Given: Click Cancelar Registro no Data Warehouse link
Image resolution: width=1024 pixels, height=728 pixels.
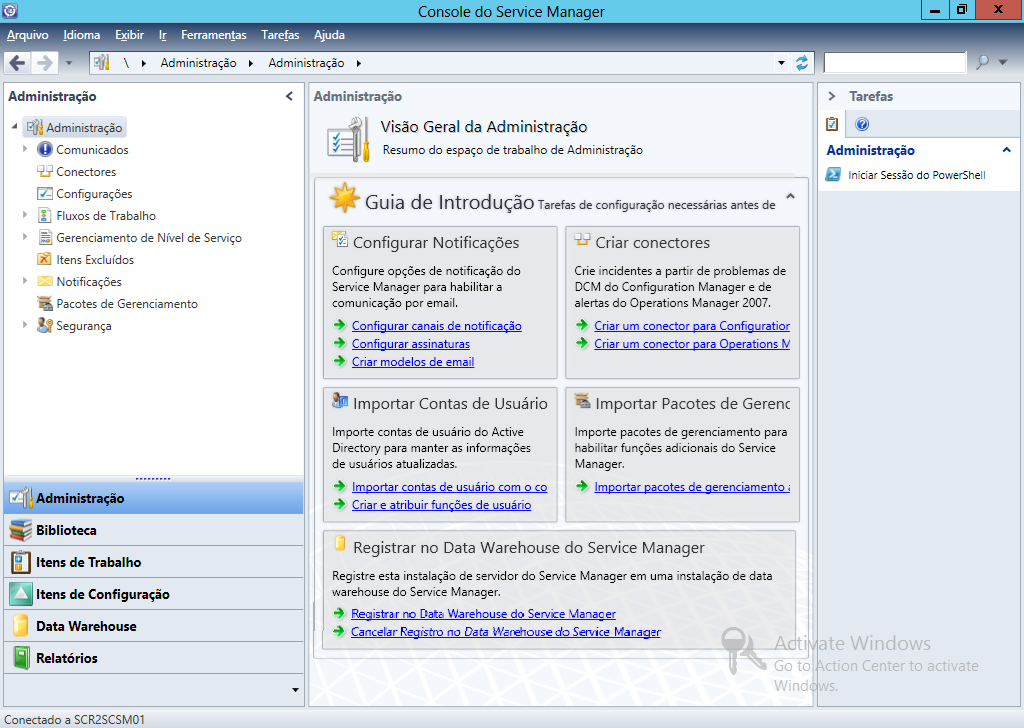Looking at the screenshot, I should 505,632.
